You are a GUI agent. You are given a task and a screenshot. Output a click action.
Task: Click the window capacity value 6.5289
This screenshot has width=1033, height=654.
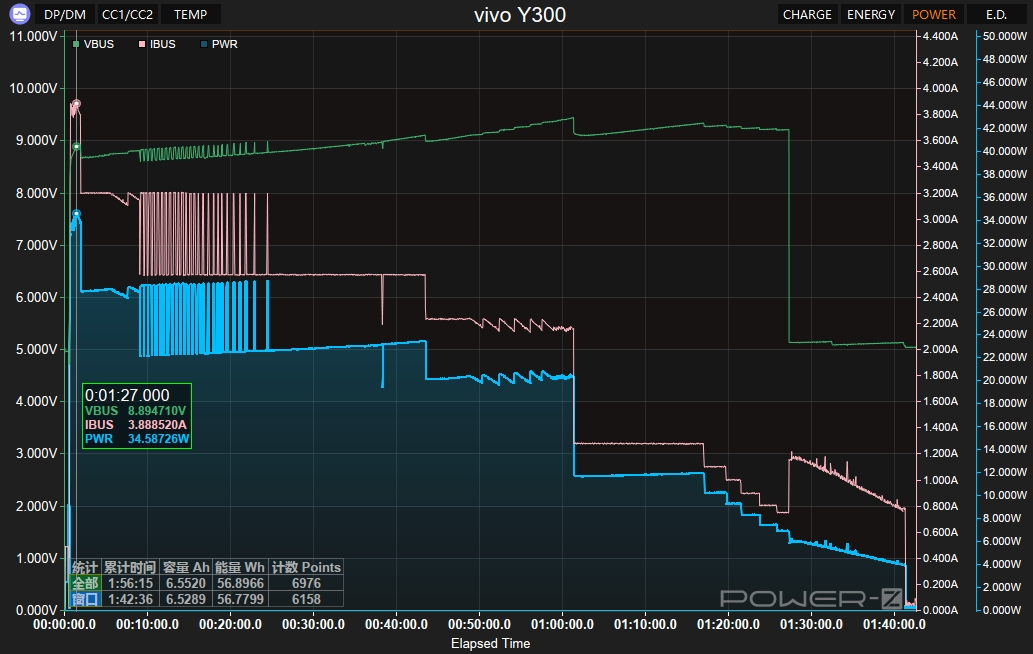tap(186, 599)
